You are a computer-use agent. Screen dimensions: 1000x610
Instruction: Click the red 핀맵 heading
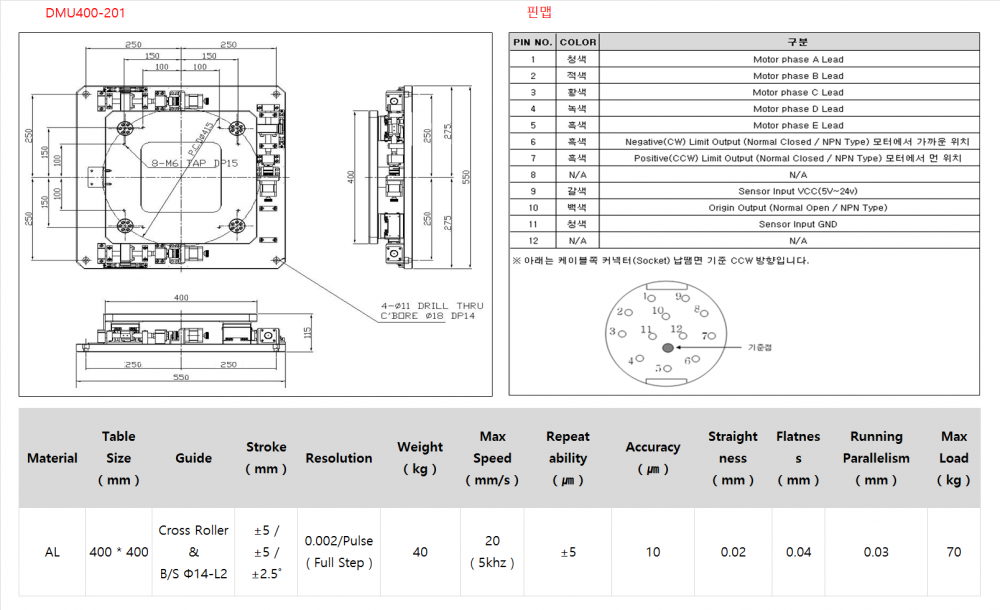(x=538, y=13)
